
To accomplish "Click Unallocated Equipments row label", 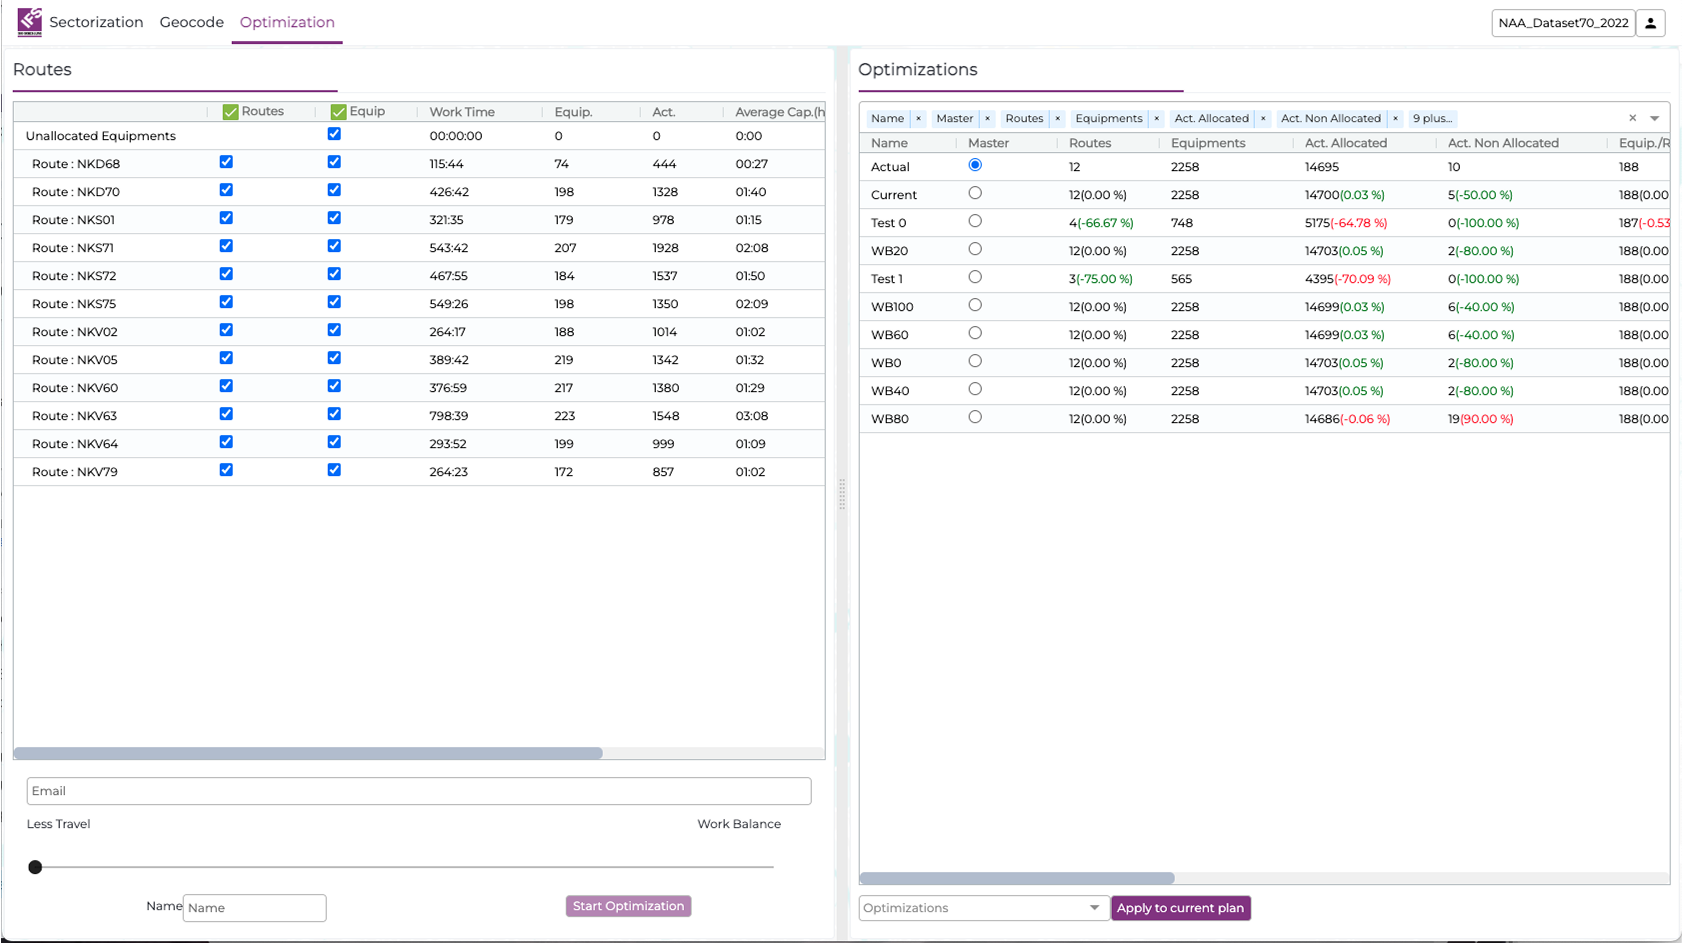I will coord(100,136).
